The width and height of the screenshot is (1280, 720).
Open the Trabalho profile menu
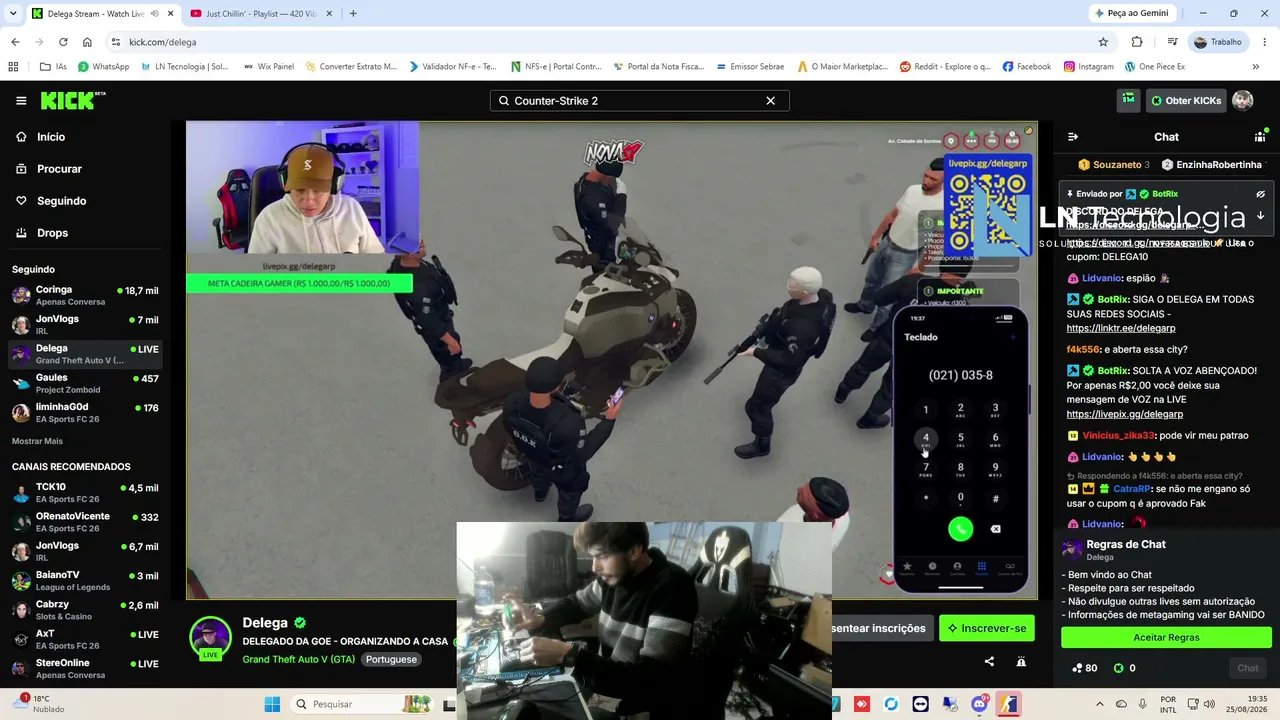[x=1218, y=42]
